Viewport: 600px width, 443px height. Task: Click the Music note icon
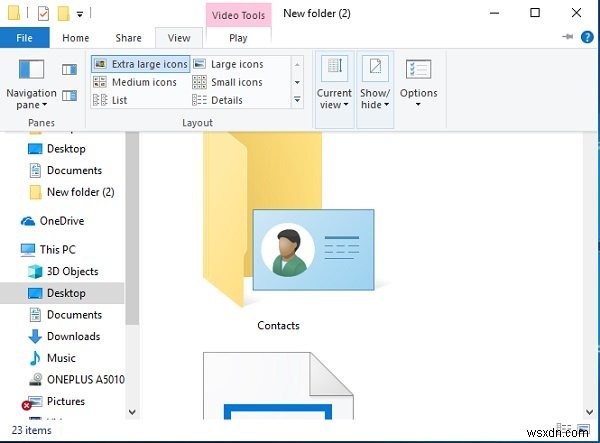[x=35, y=358]
